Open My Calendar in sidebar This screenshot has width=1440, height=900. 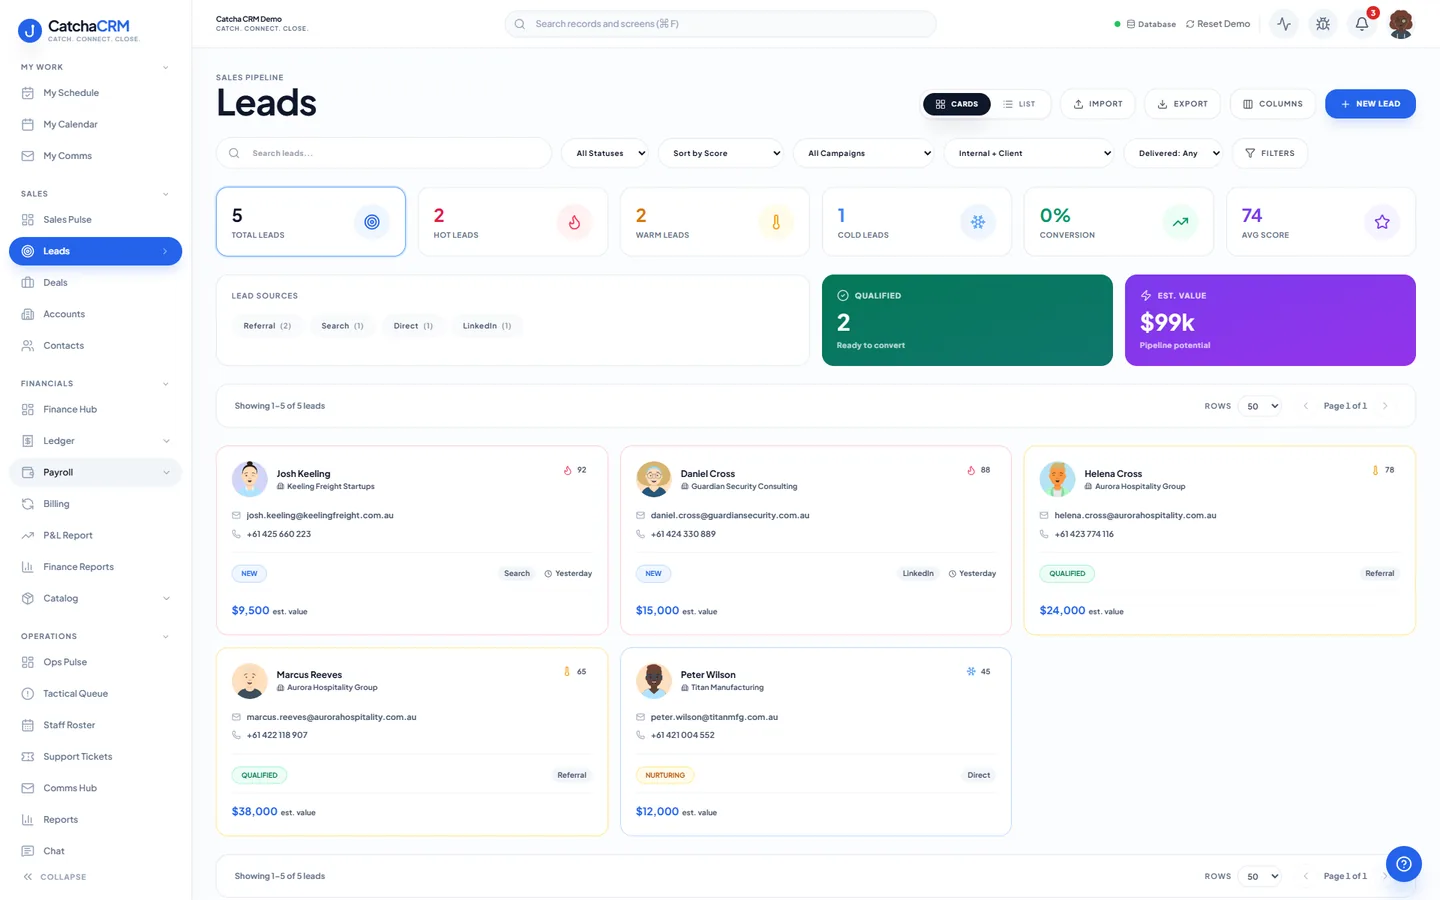[95, 124]
